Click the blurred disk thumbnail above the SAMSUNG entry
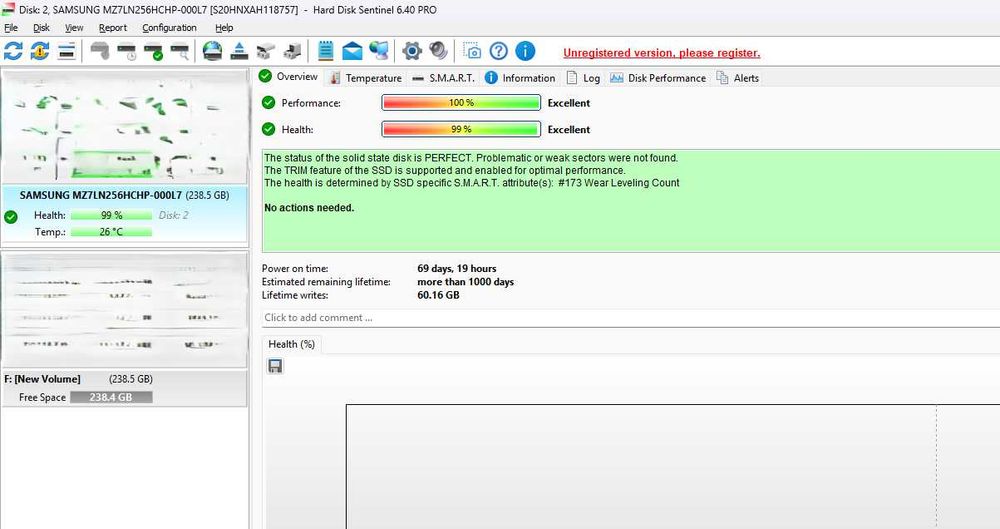 pyautogui.click(x=124, y=126)
